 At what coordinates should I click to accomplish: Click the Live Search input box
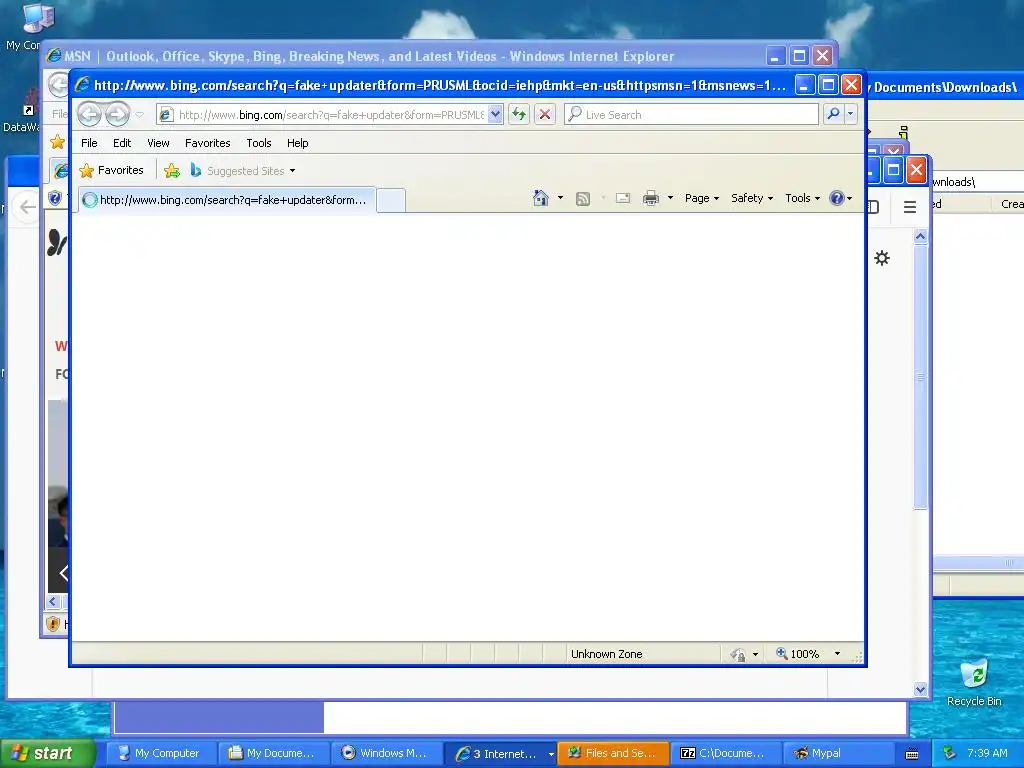point(691,115)
